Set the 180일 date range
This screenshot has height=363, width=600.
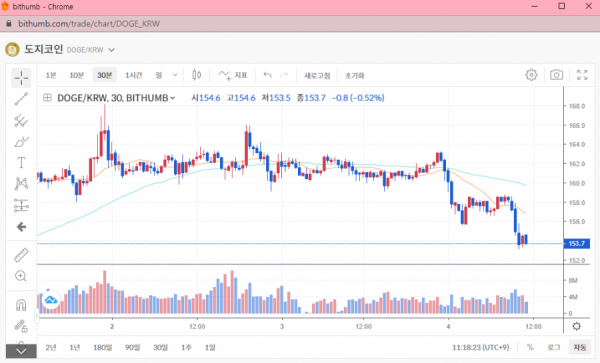(103, 347)
